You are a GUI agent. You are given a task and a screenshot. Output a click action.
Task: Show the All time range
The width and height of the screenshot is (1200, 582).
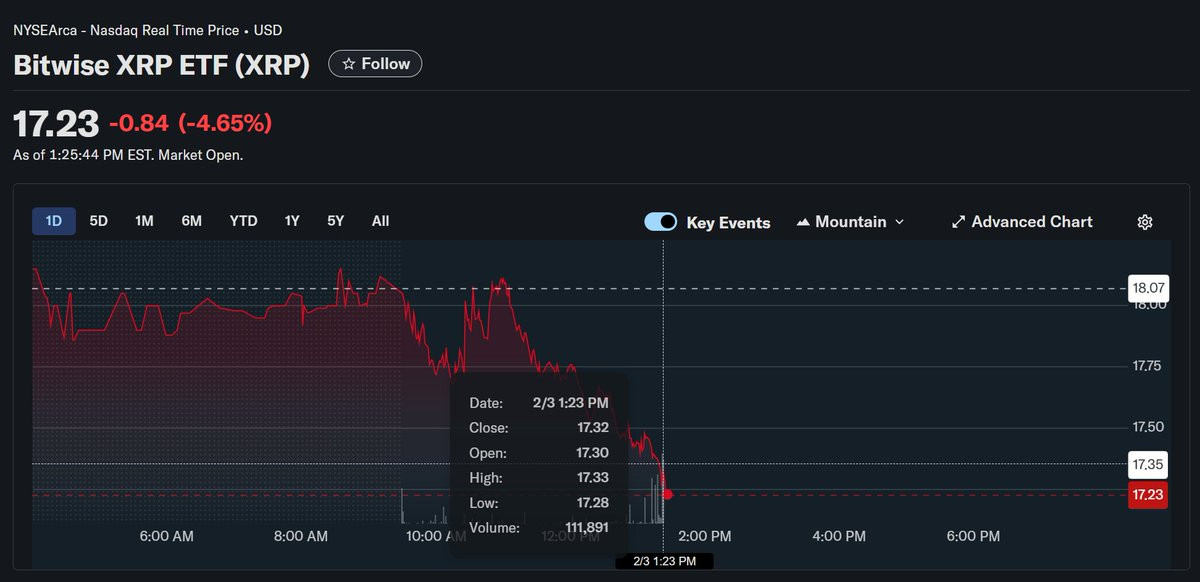pos(380,221)
